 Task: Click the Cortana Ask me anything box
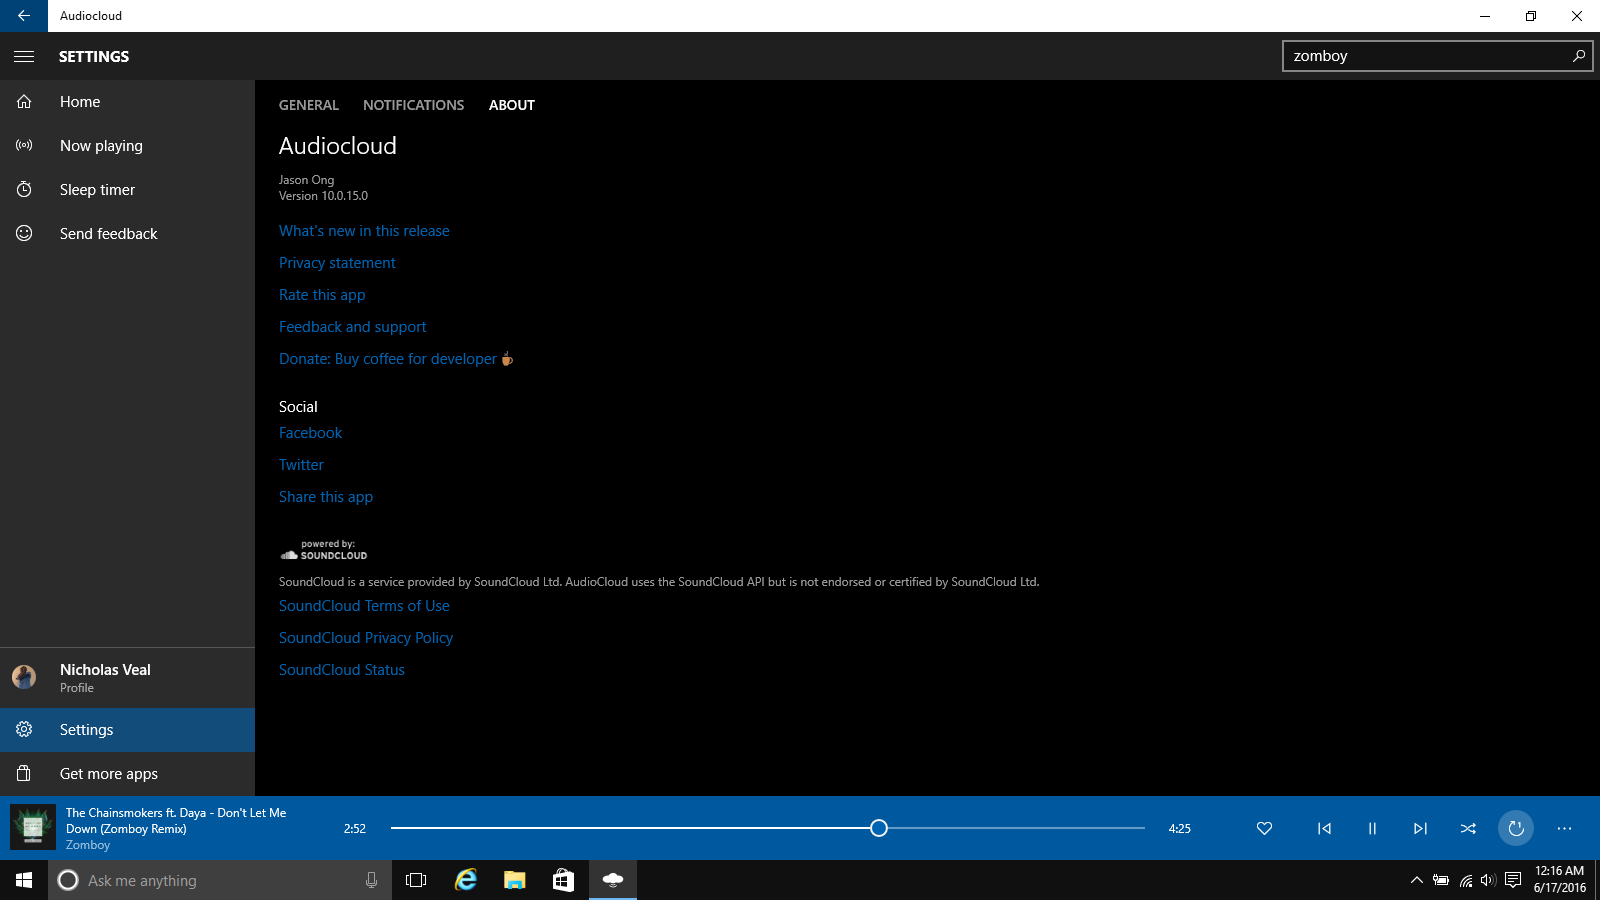coord(220,880)
